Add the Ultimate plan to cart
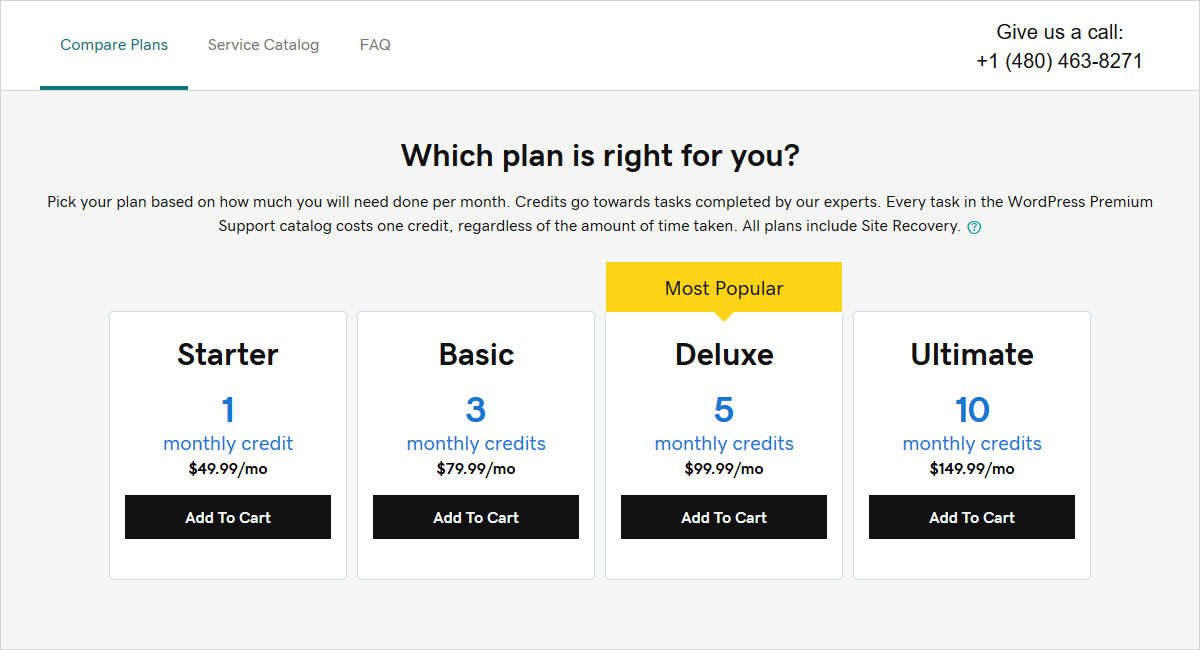 (972, 517)
